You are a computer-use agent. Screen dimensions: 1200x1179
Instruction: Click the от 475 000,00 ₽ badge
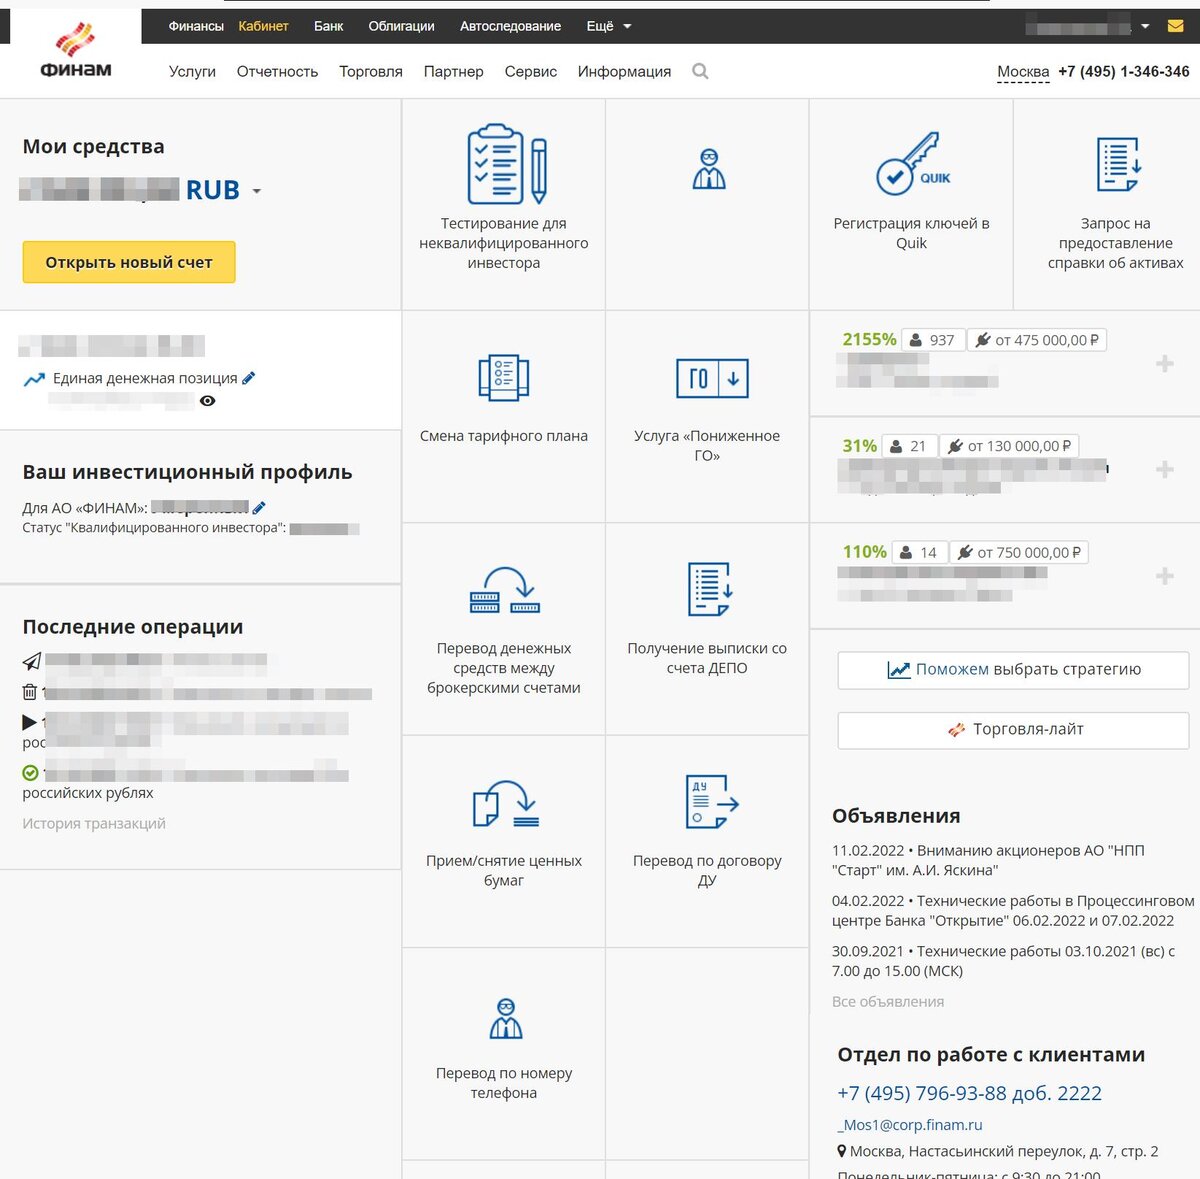click(x=1037, y=340)
